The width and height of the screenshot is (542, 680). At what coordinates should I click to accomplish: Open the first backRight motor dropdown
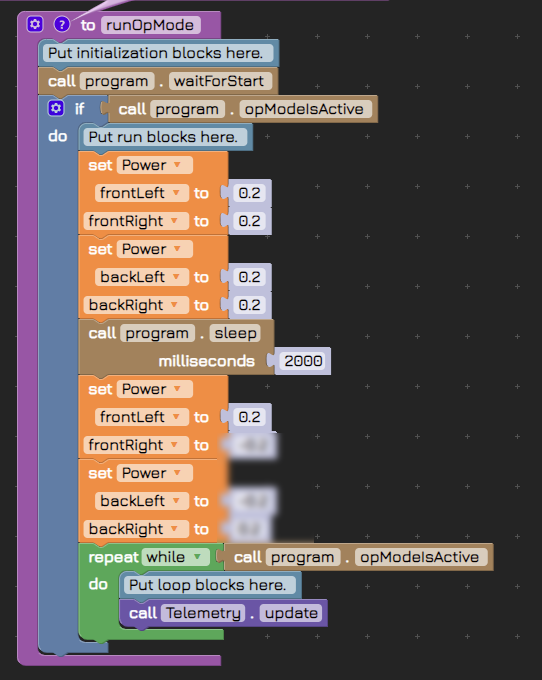coord(136,305)
